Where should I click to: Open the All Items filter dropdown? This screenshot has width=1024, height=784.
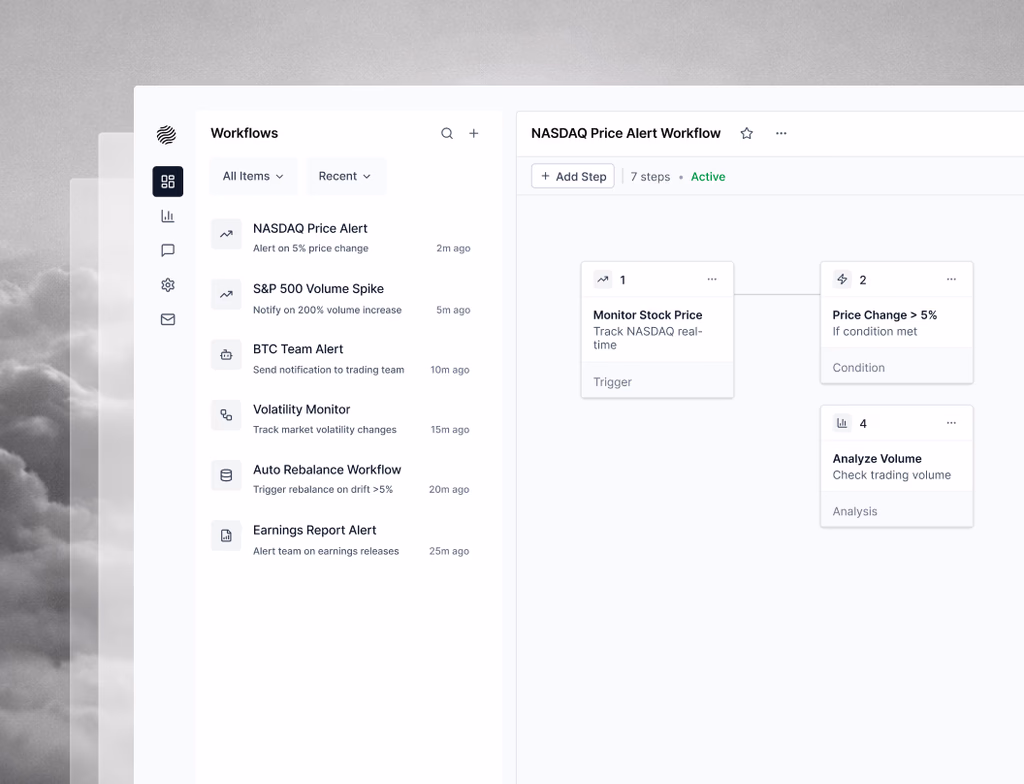tap(252, 176)
